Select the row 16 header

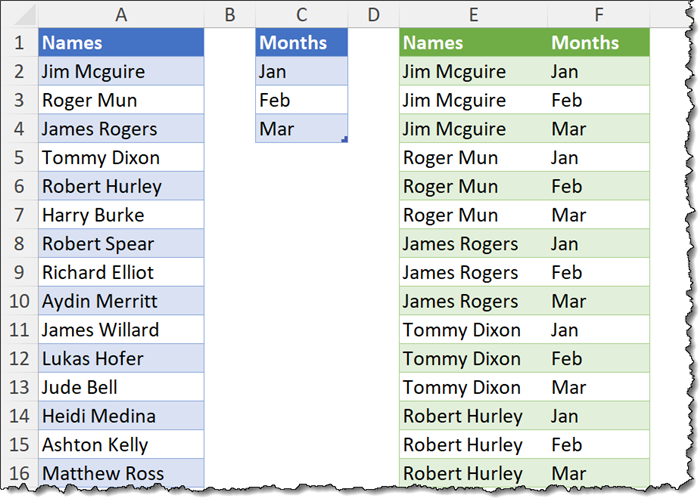point(18,473)
